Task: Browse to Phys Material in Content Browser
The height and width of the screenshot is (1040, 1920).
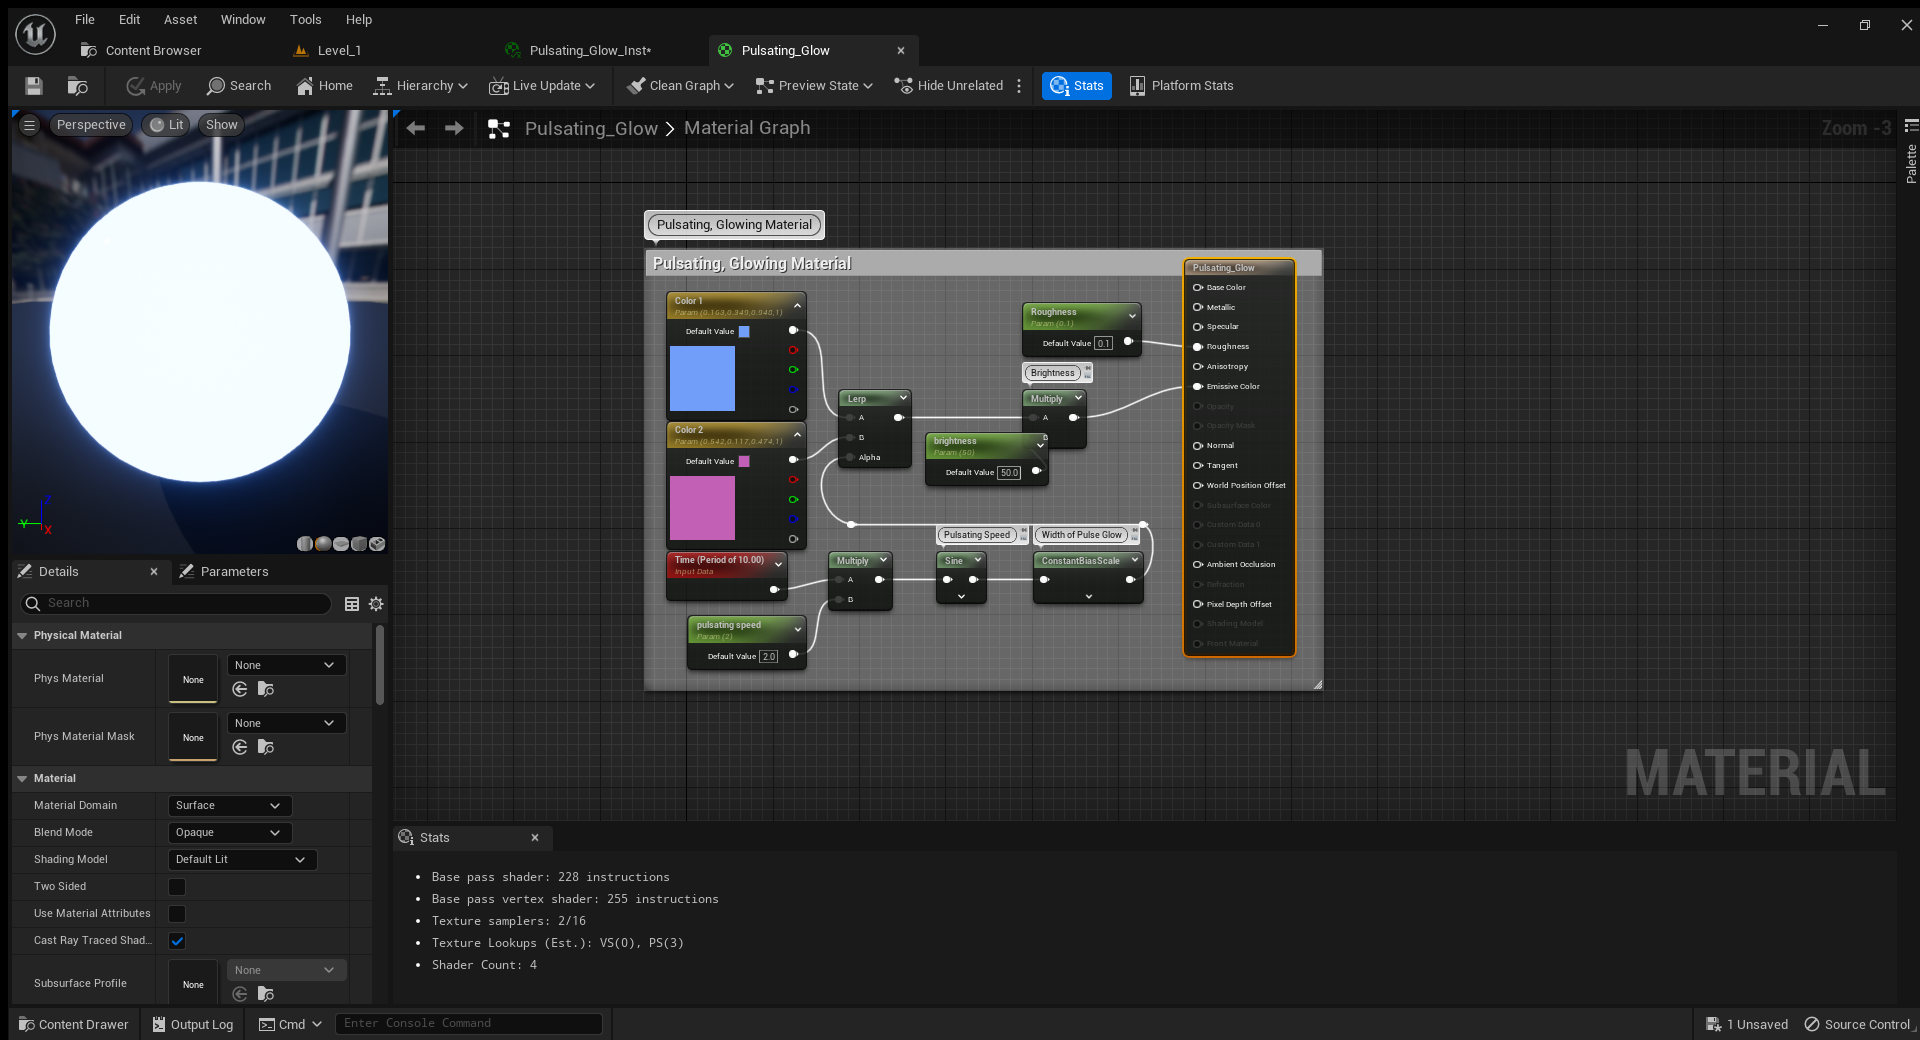Action: click(x=265, y=689)
